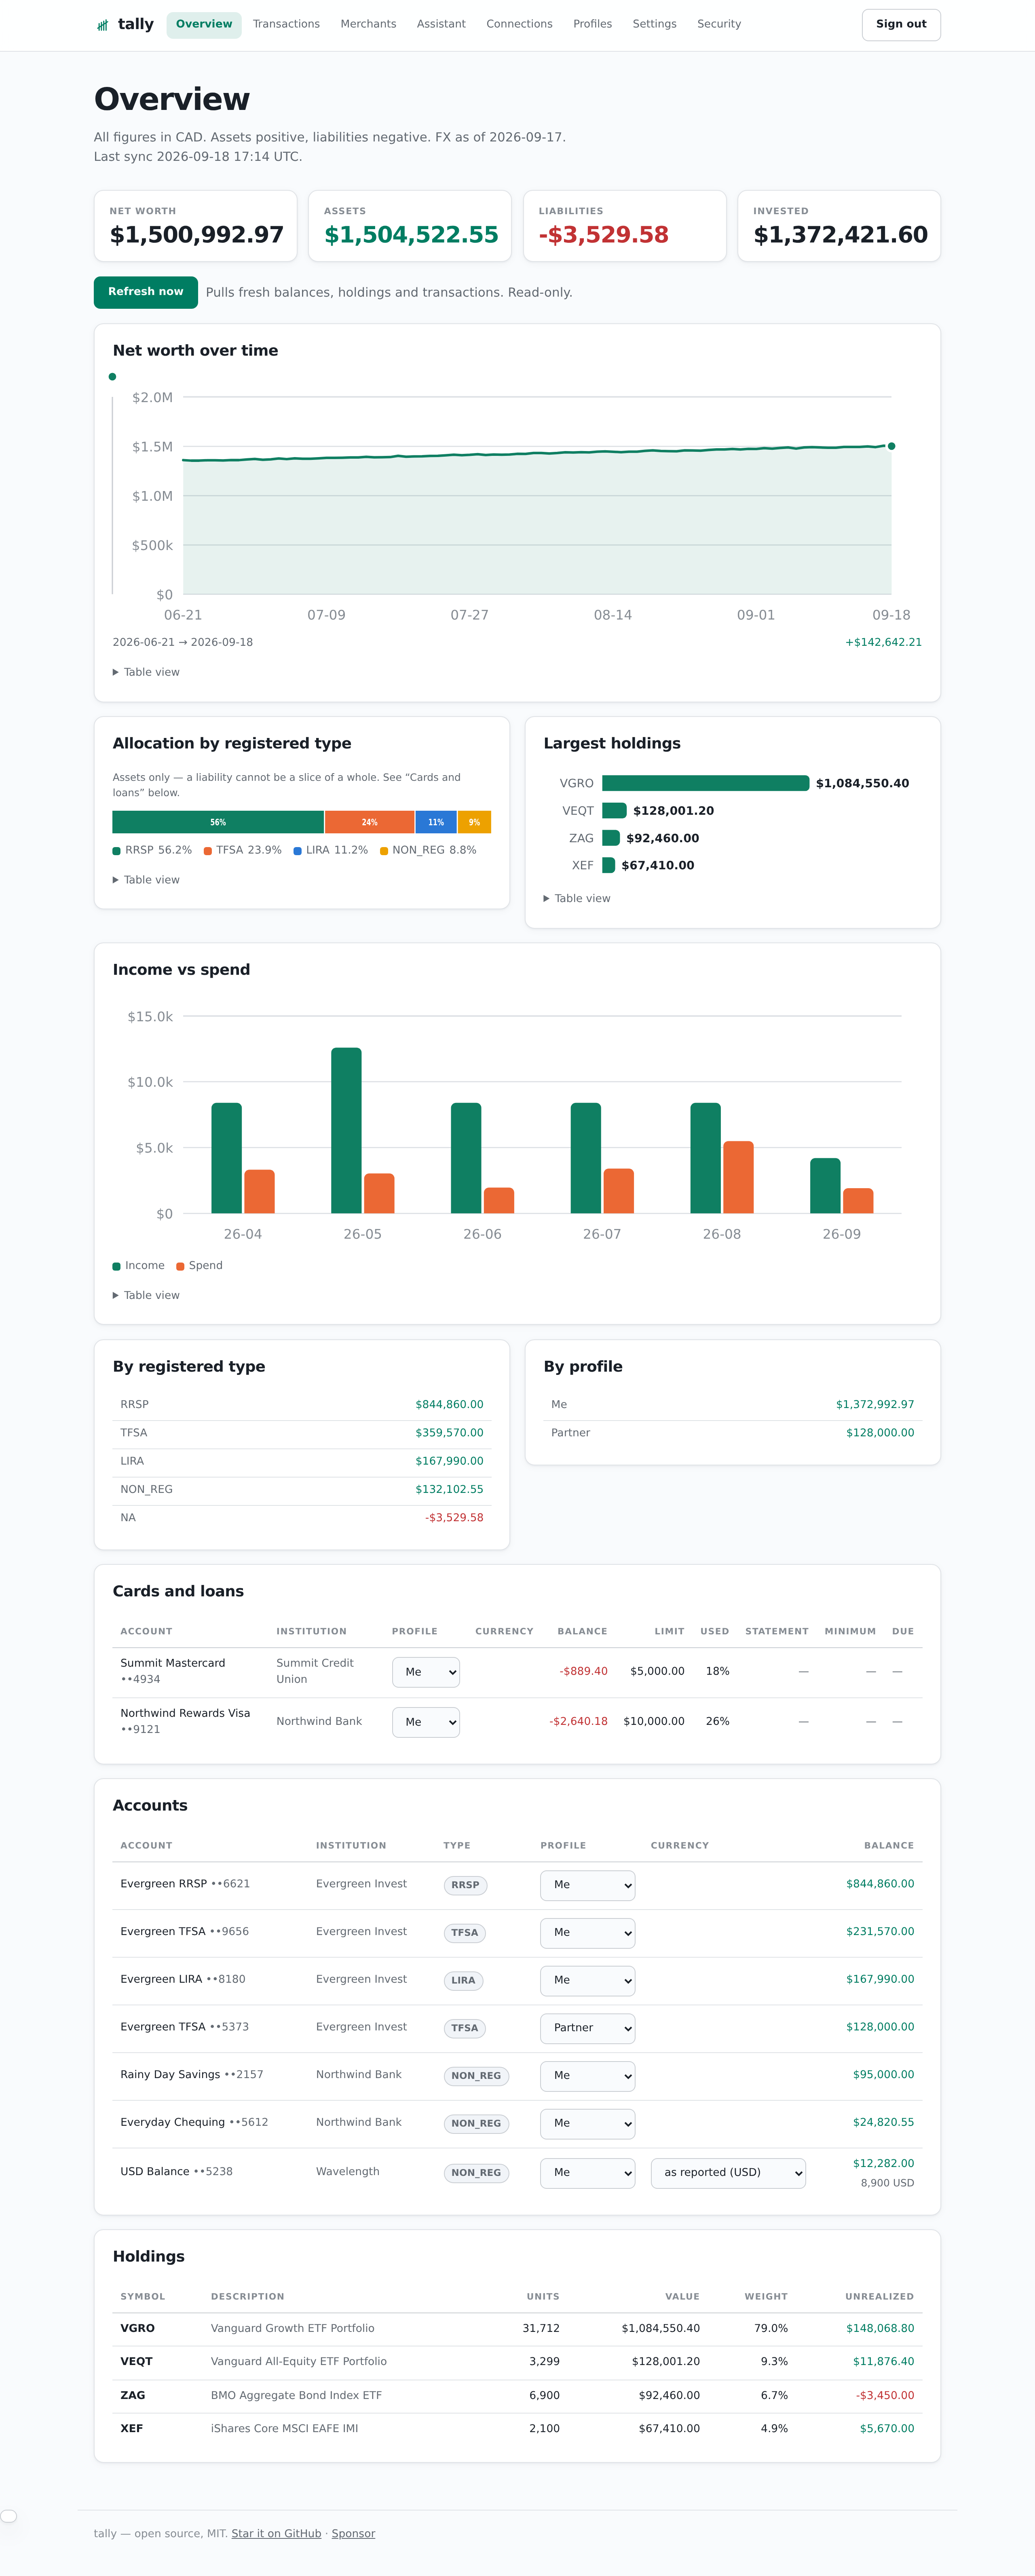Open profile dropdown for Evergreen TFSA ••9656

pos(588,1933)
